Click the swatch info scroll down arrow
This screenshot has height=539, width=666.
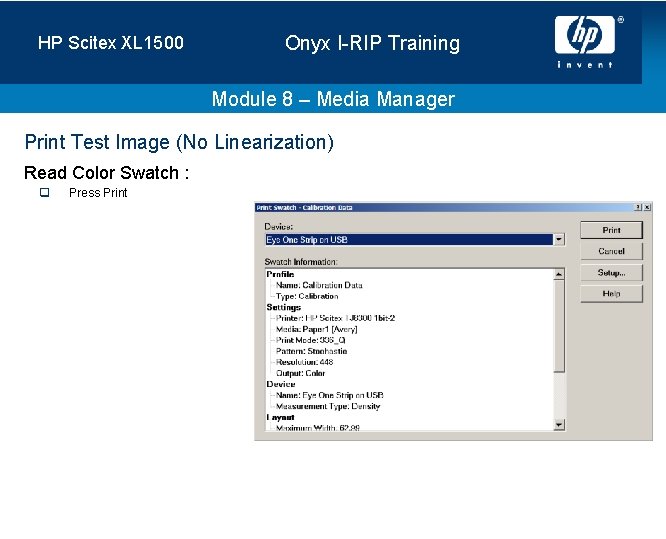coord(559,424)
